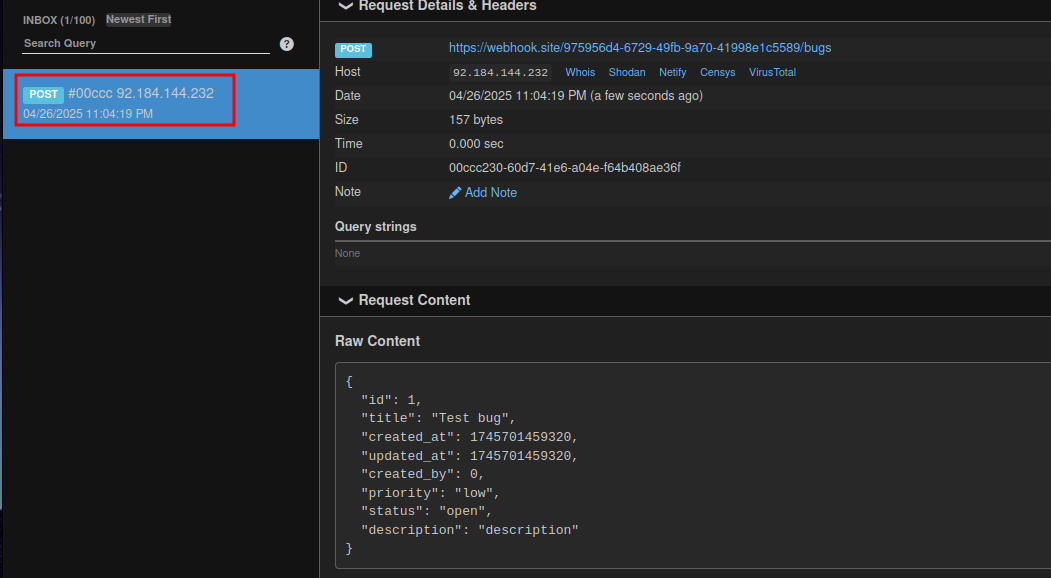Screen dimensions: 1051x578
Task: Select the request ID 00ccc230-60d7-41e6-a04e-f64b408ae36f
Action: pos(565,168)
